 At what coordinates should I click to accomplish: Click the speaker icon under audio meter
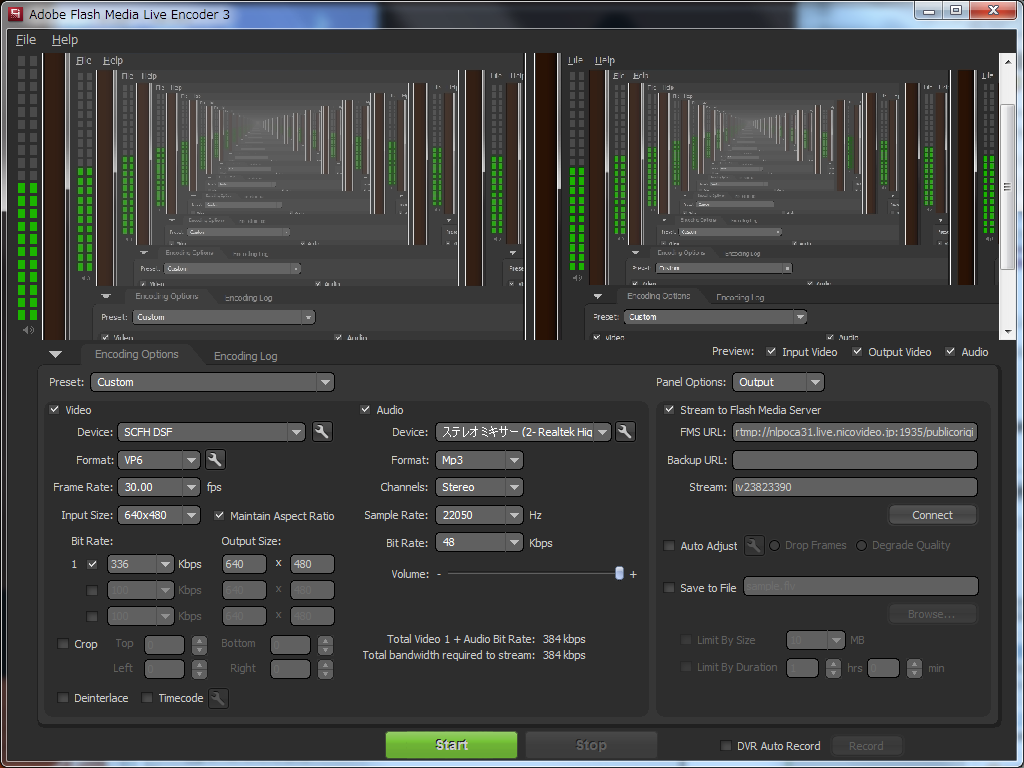pos(28,330)
